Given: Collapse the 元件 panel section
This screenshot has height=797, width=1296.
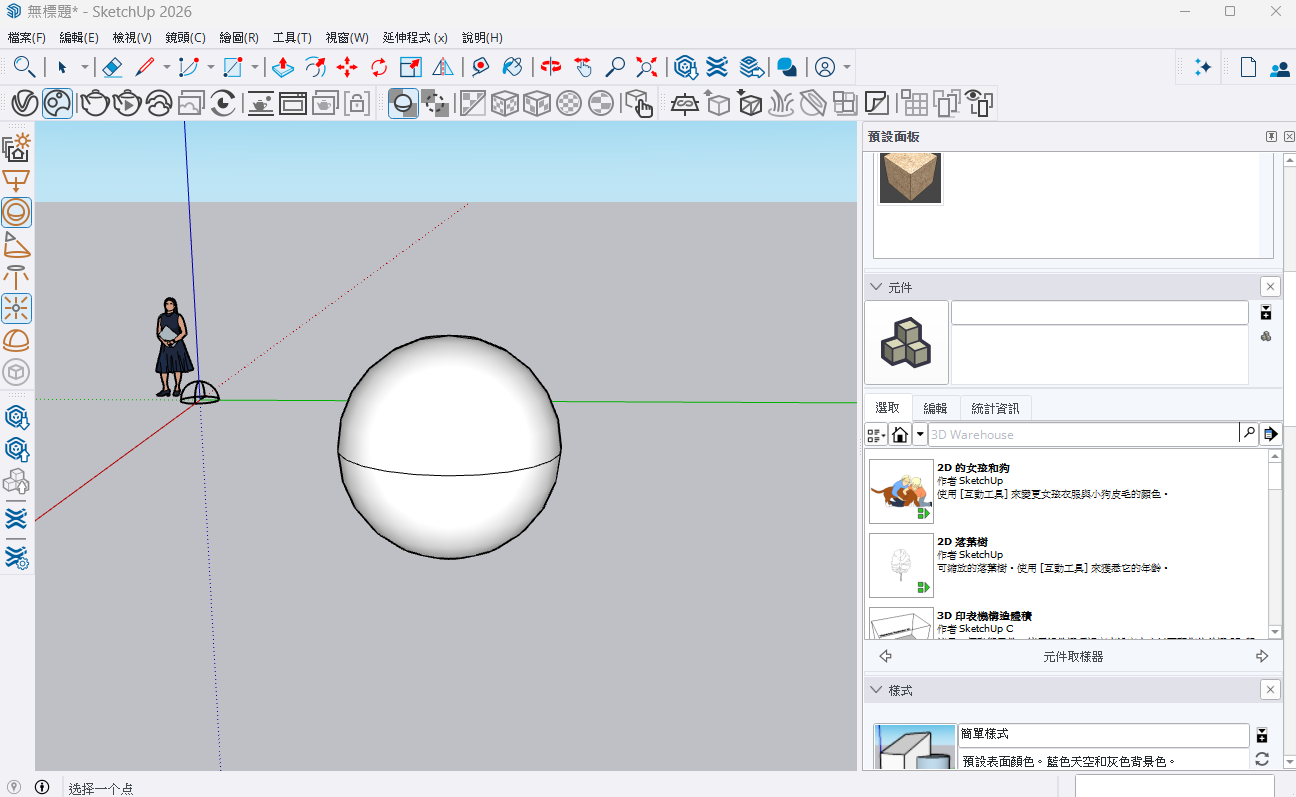Looking at the screenshot, I should (x=876, y=287).
